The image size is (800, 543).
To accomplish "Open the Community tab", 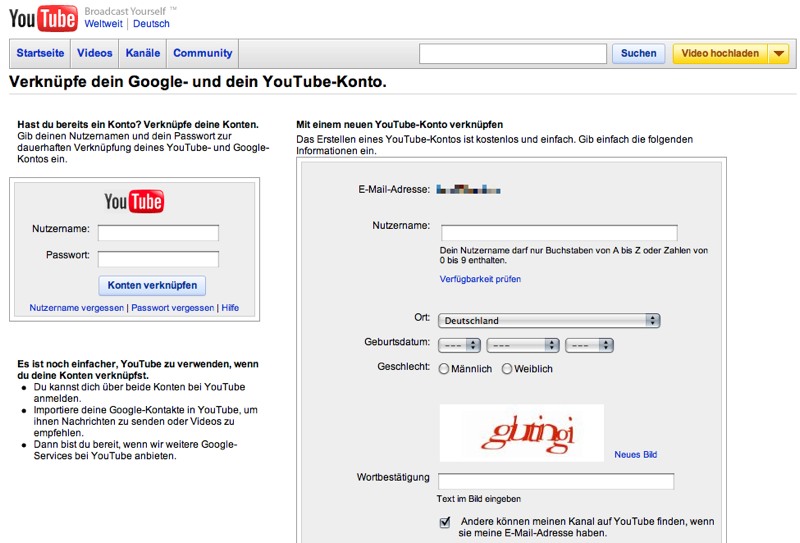I will (202, 54).
